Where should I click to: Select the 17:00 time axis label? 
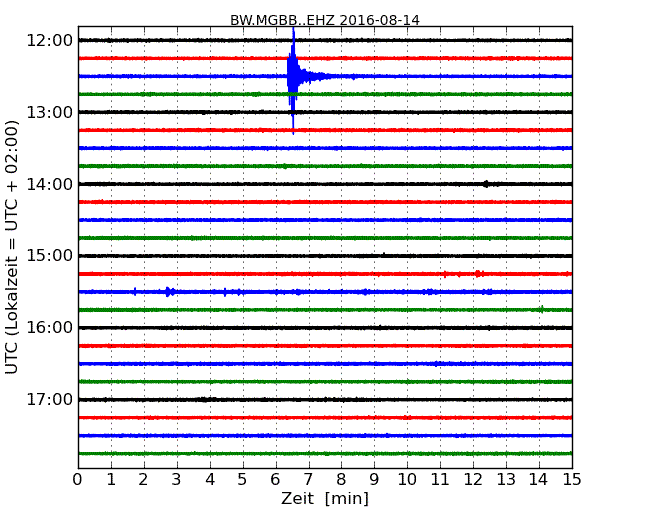point(49,400)
